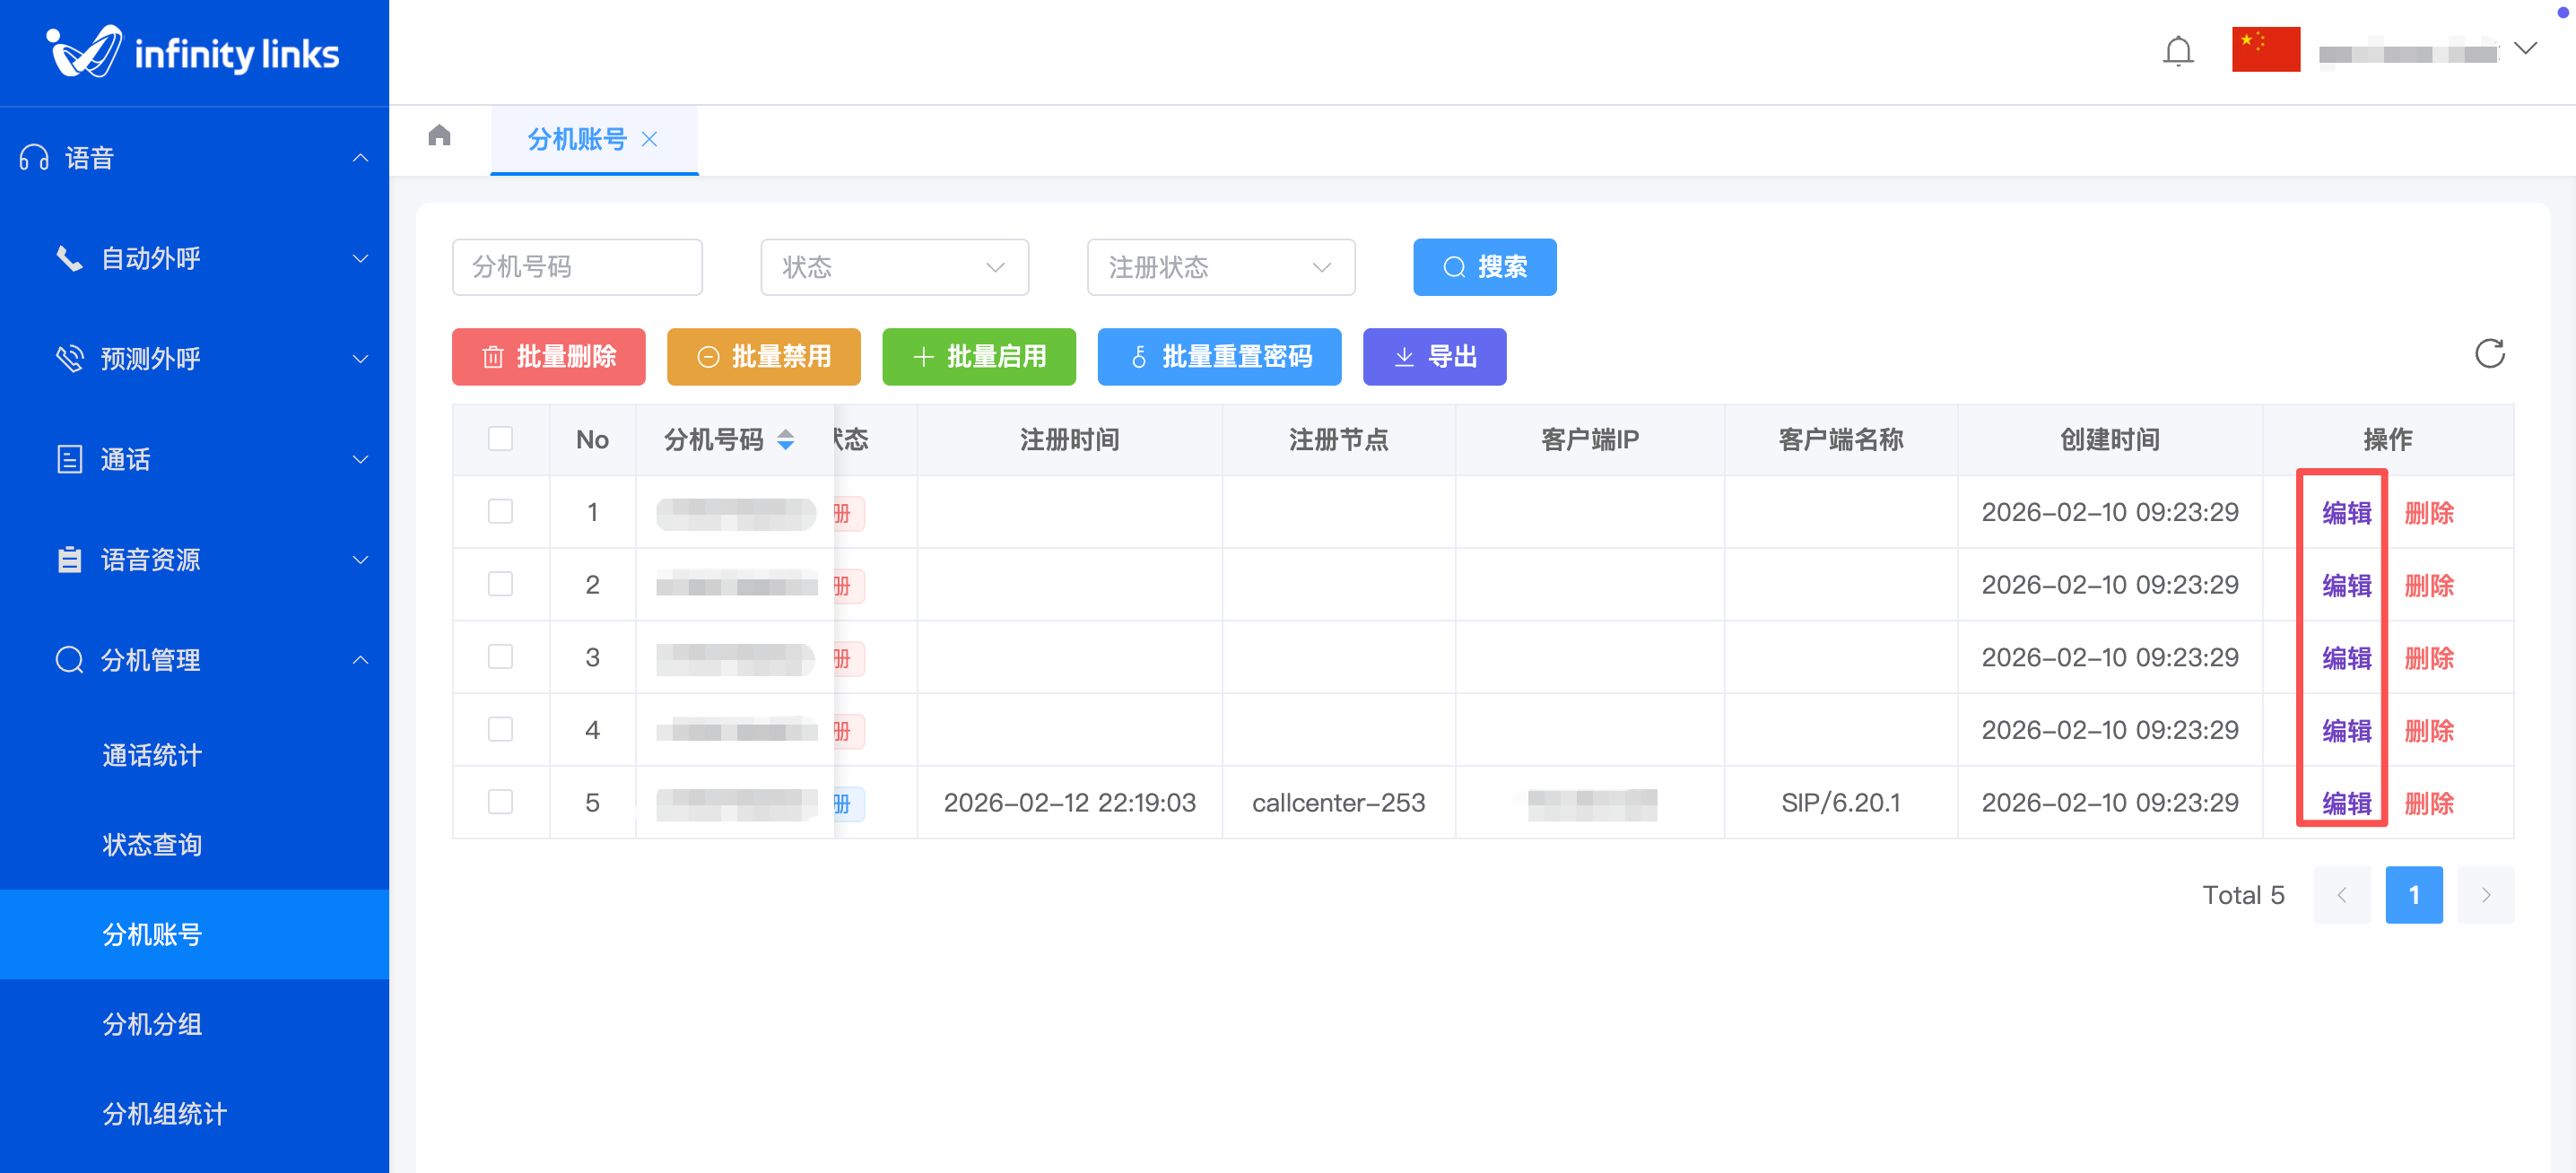Click the infinity links logo
The image size is (2576, 1173).
pyautogui.click(x=194, y=52)
